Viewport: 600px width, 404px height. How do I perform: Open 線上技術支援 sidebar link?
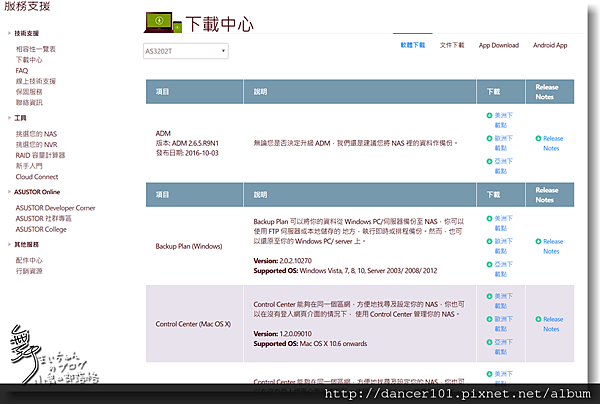tap(36, 81)
